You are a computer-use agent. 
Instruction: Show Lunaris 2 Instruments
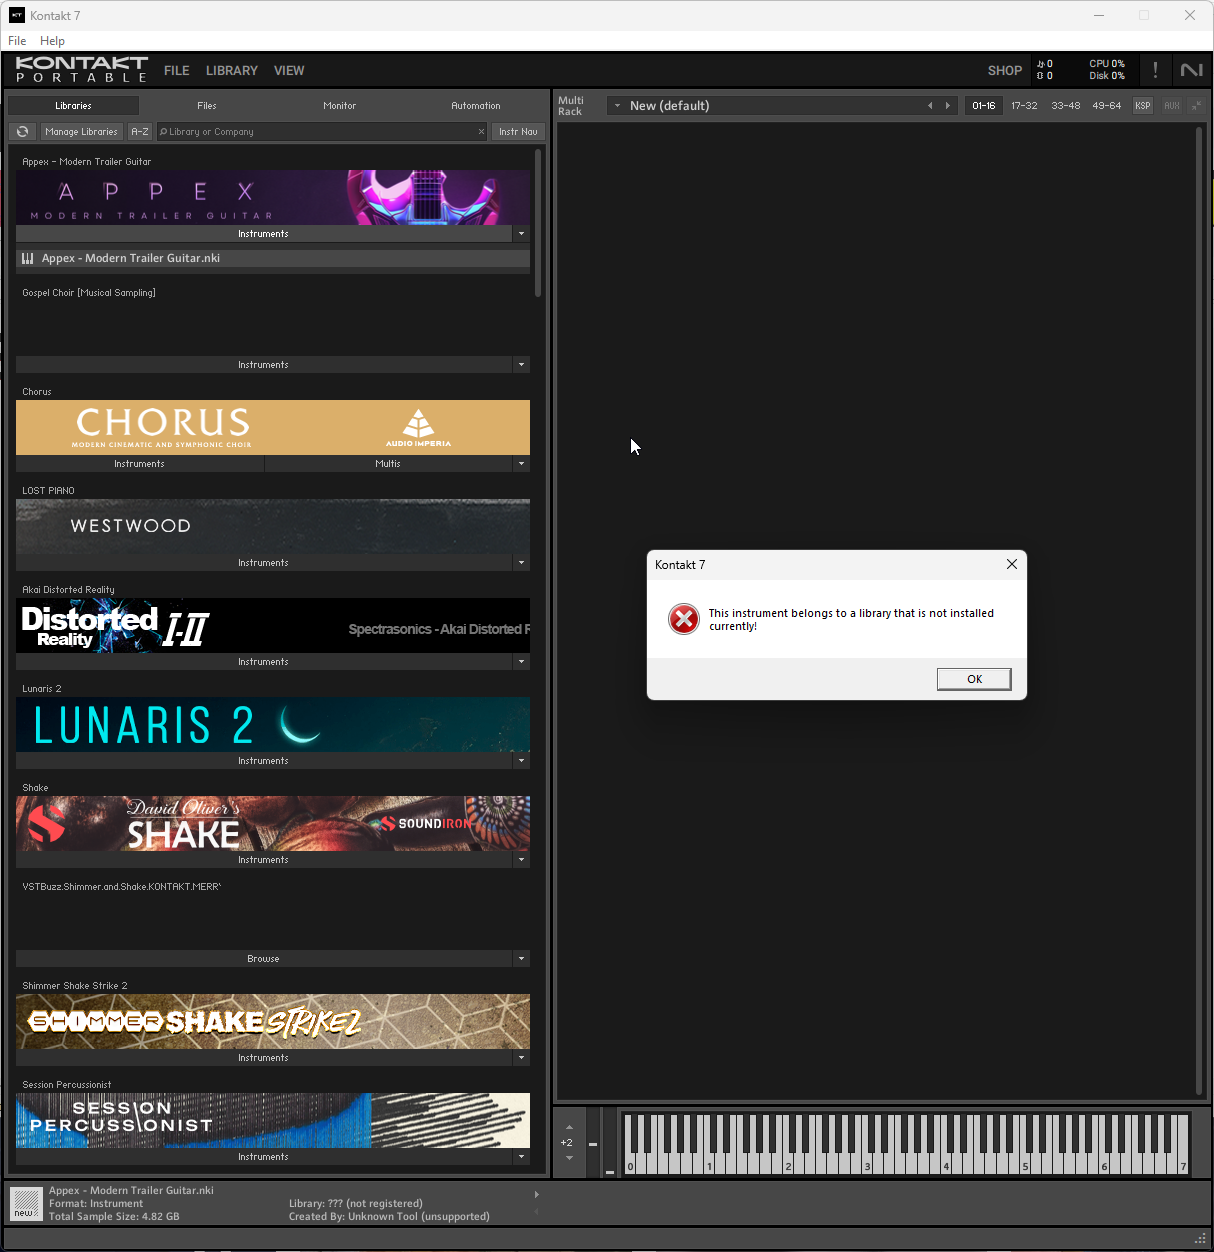click(264, 760)
